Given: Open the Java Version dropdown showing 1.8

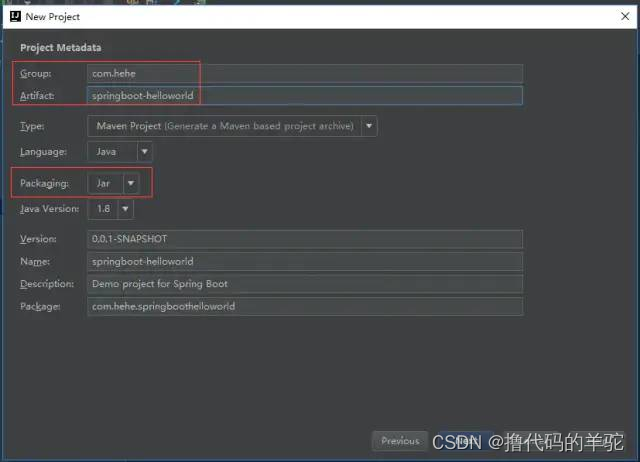Looking at the screenshot, I should [111, 209].
